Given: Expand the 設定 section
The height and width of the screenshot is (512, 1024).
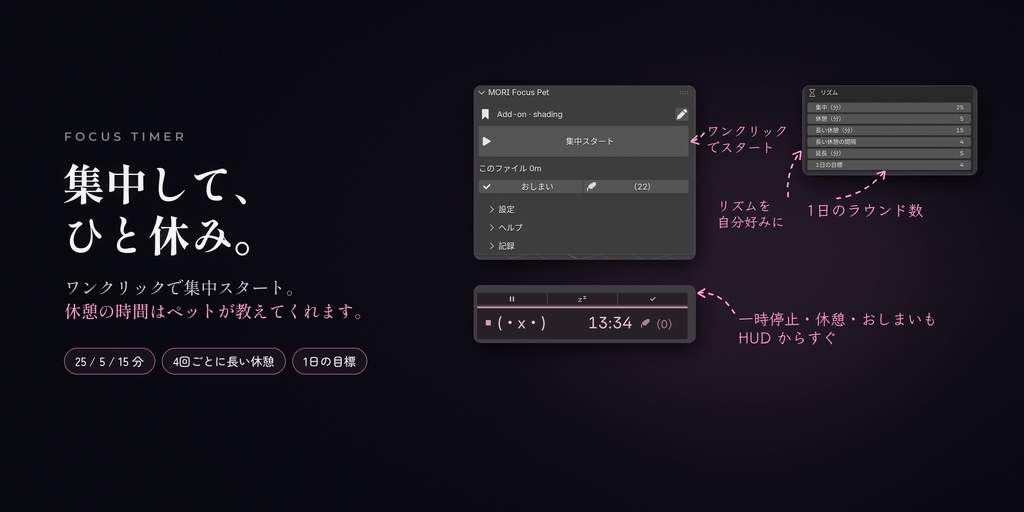Looking at the screenshot, I should pos(502,210).
